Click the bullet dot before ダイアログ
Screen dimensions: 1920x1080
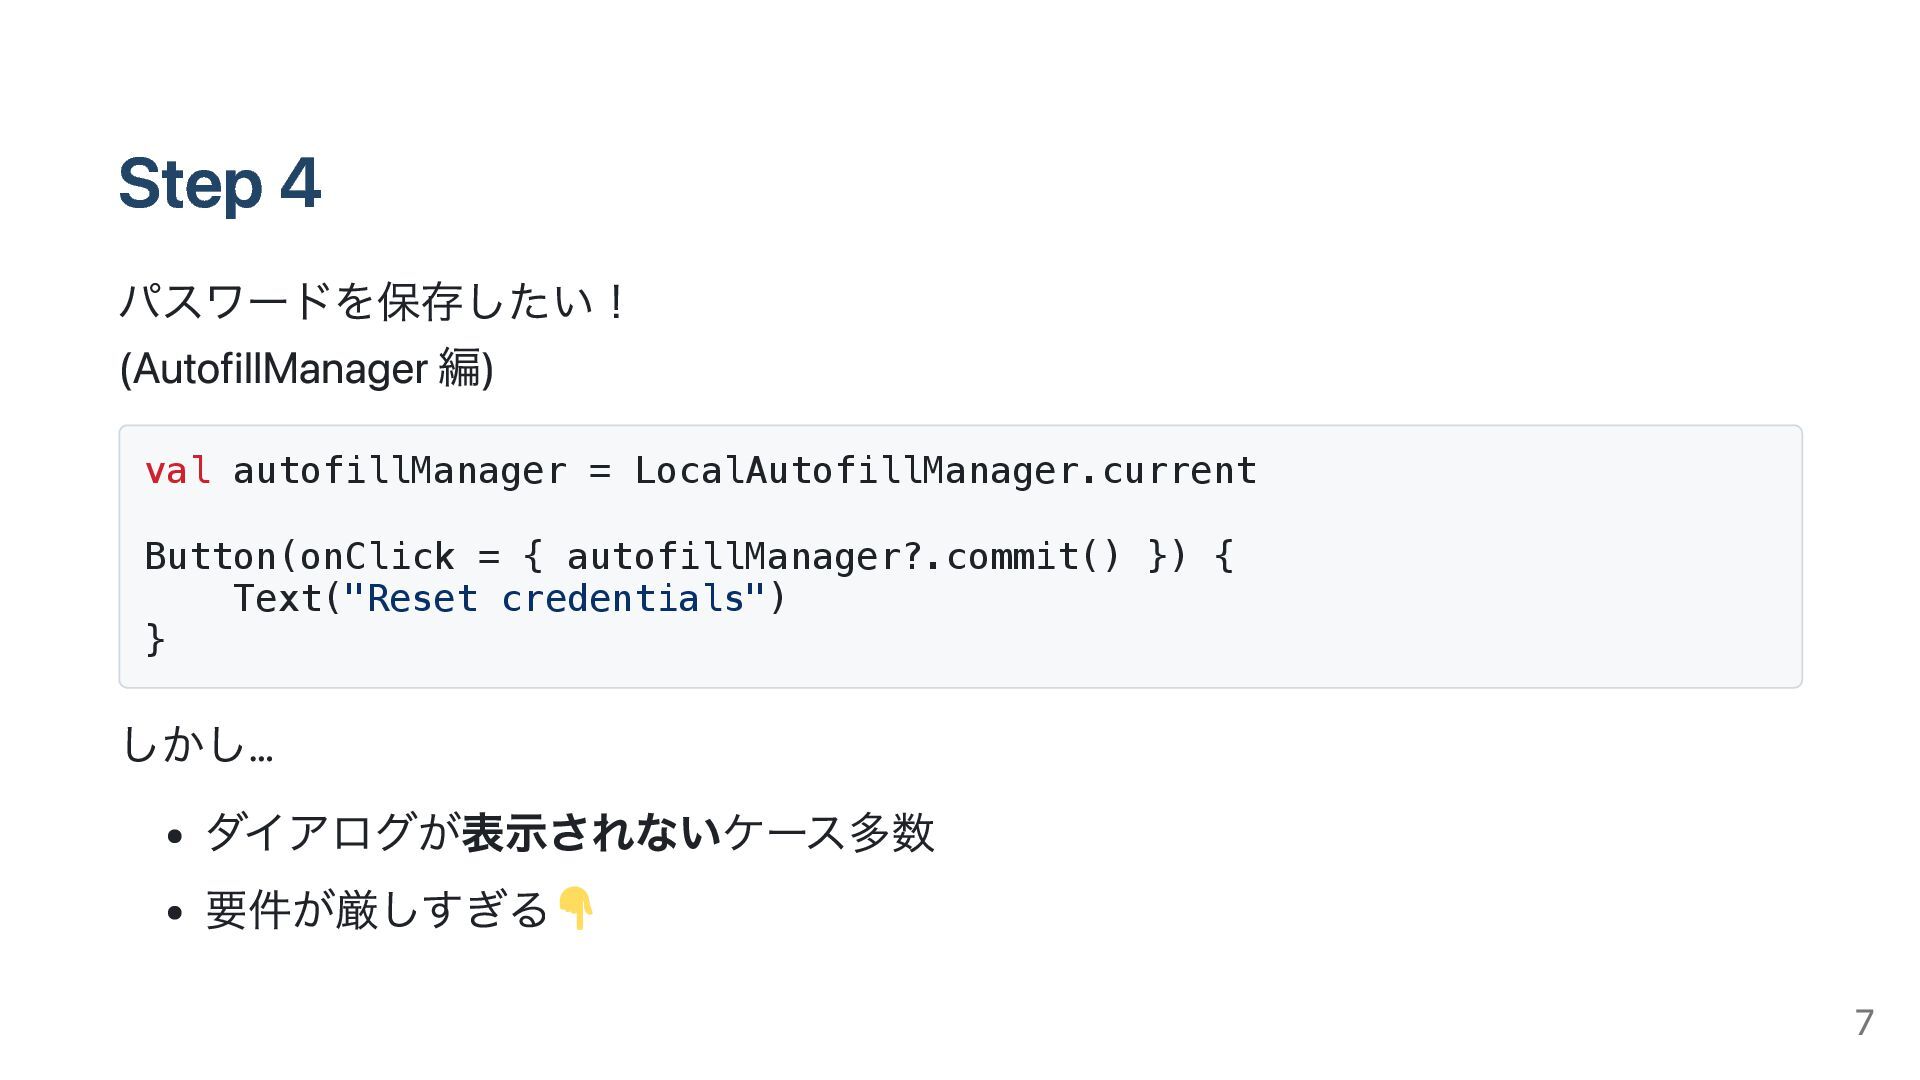(175, 836)
